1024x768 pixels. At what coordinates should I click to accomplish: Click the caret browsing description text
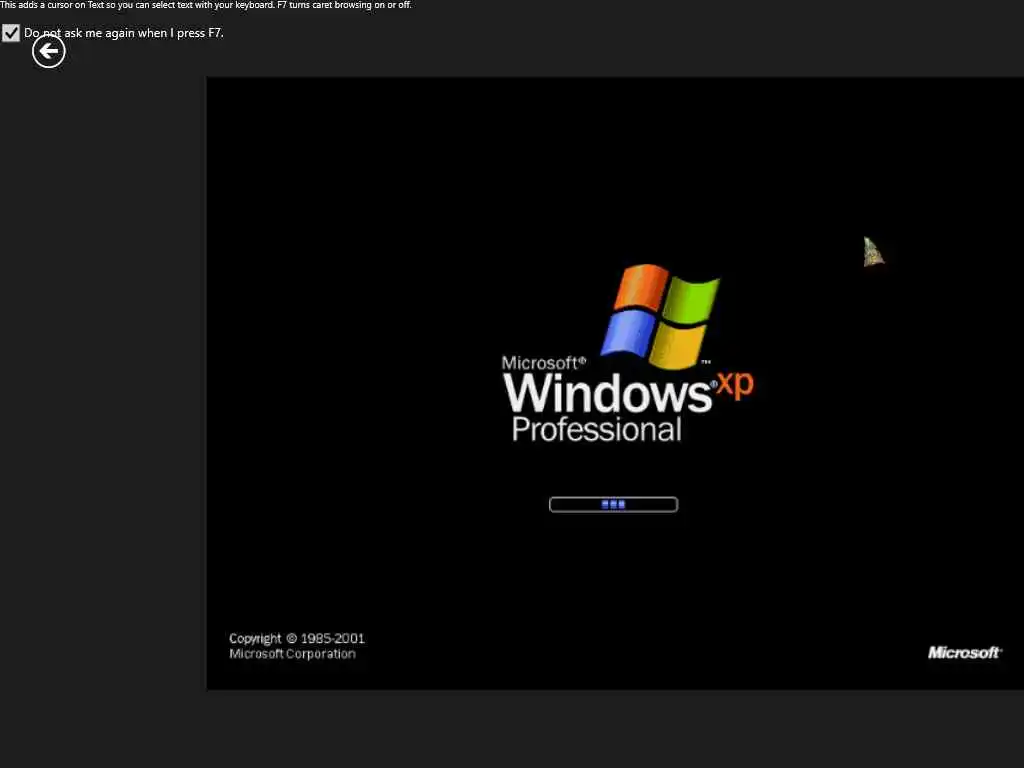tap(206, 5)
